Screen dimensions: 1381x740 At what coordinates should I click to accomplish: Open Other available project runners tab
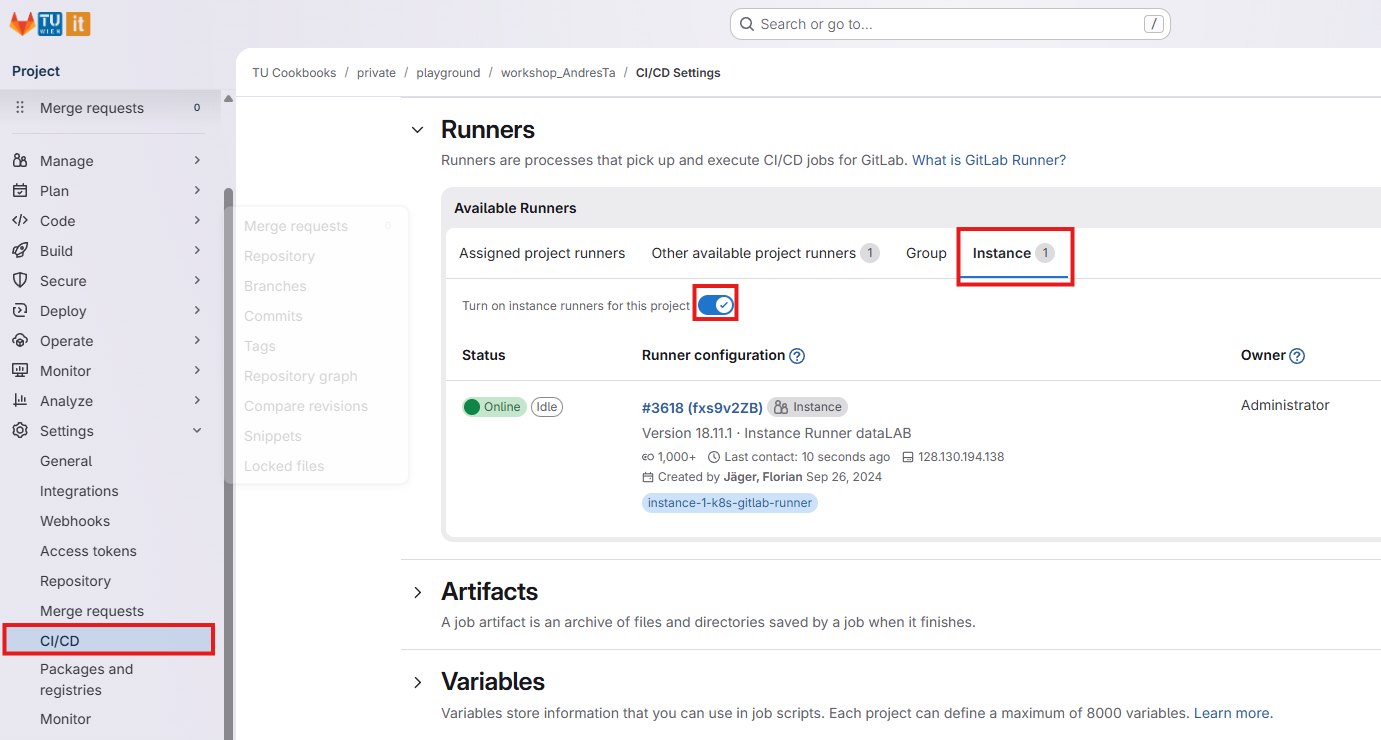[765, 253]
